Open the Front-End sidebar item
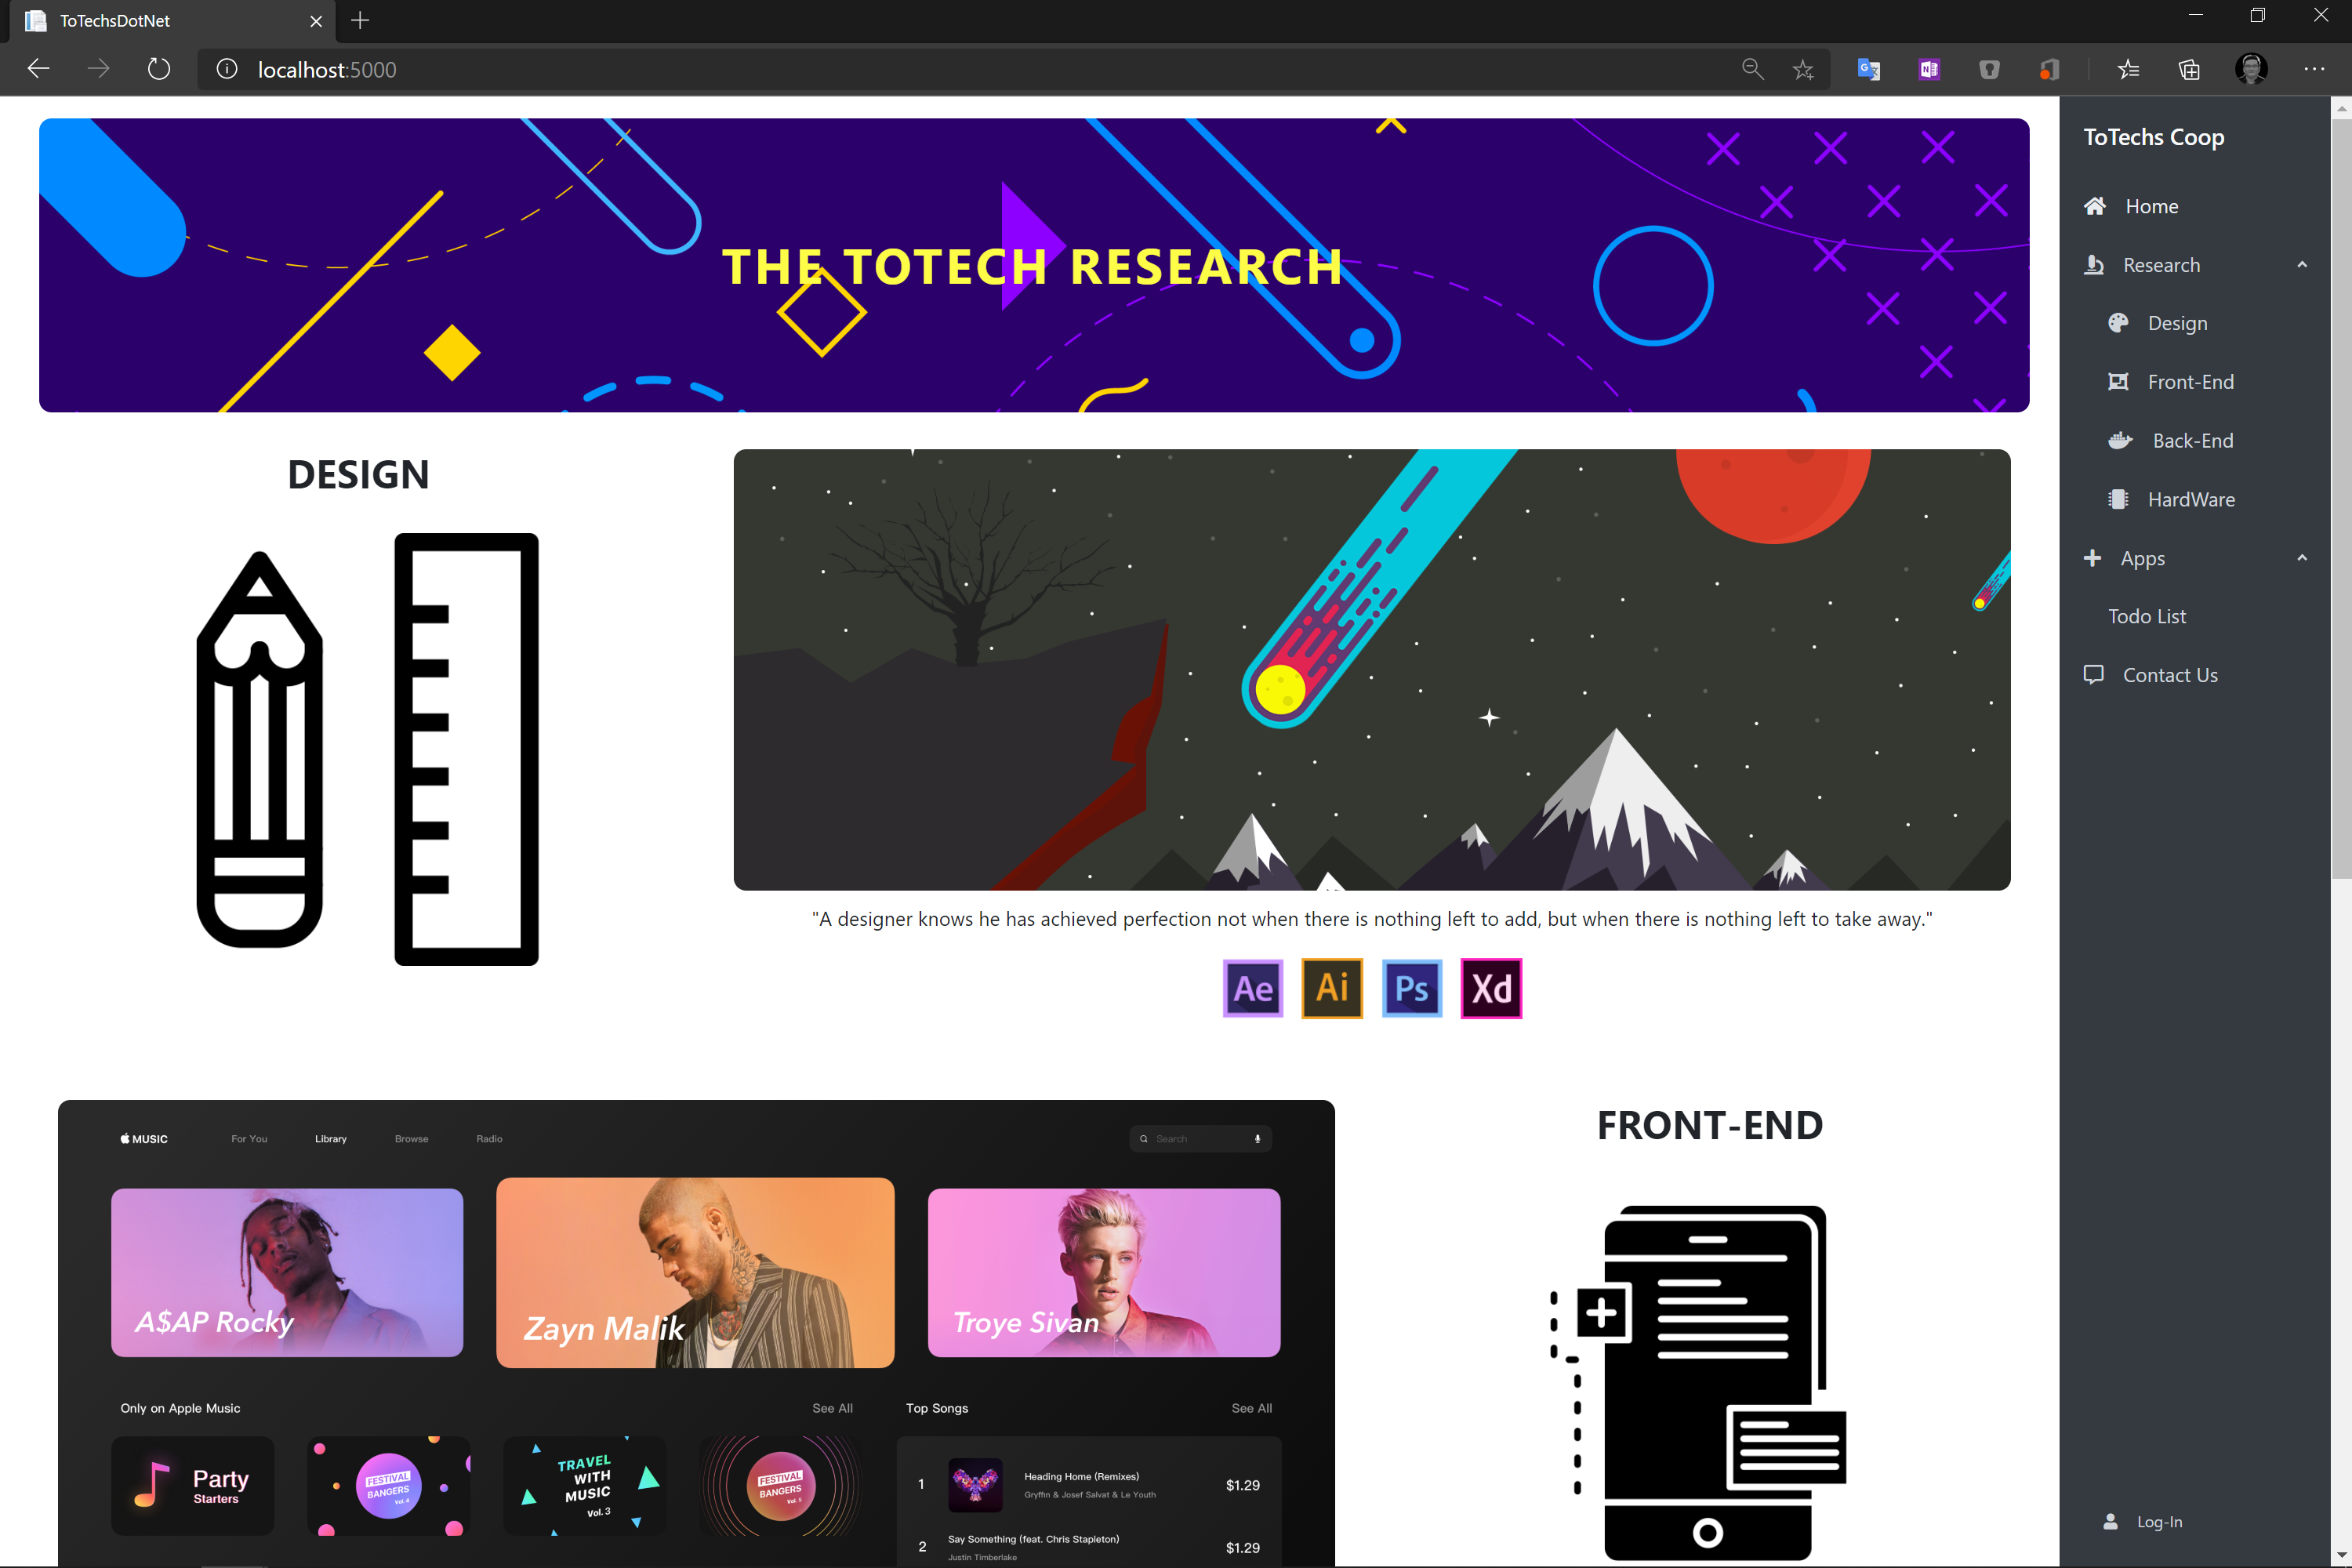 pyautogui.click(x=2190, y=382)
